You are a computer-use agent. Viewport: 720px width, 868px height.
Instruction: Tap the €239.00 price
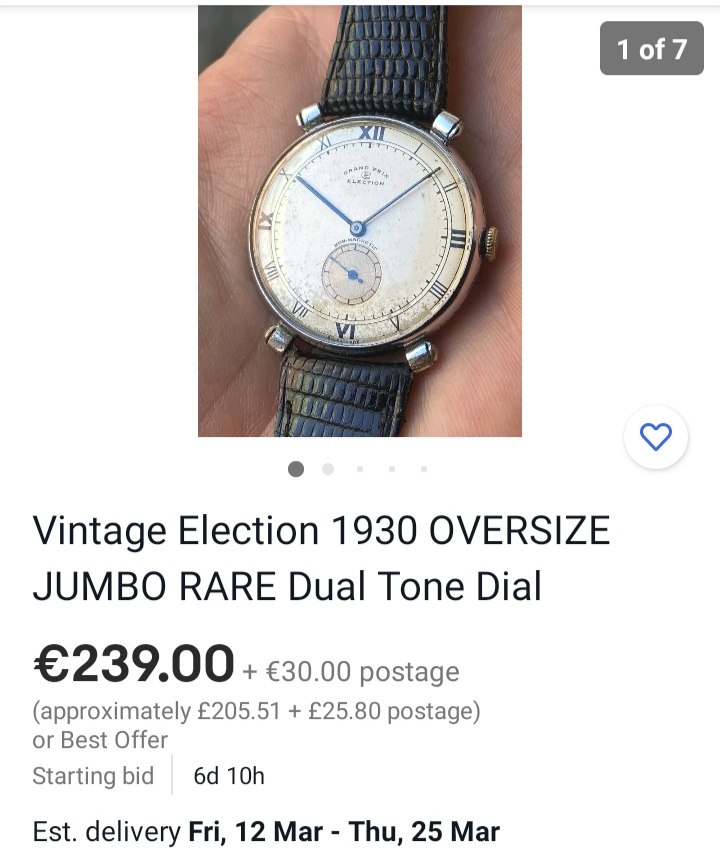point(133,663)
